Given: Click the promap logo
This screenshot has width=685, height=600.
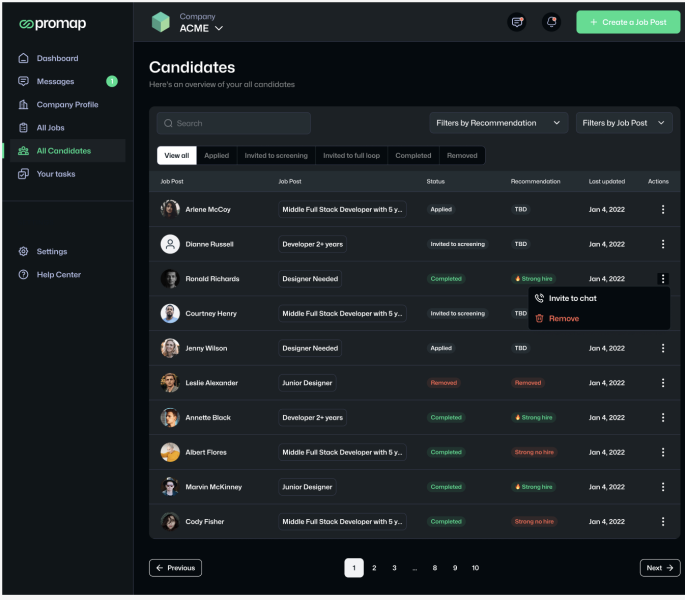Looking at the screenshot, I should (52, 24).
